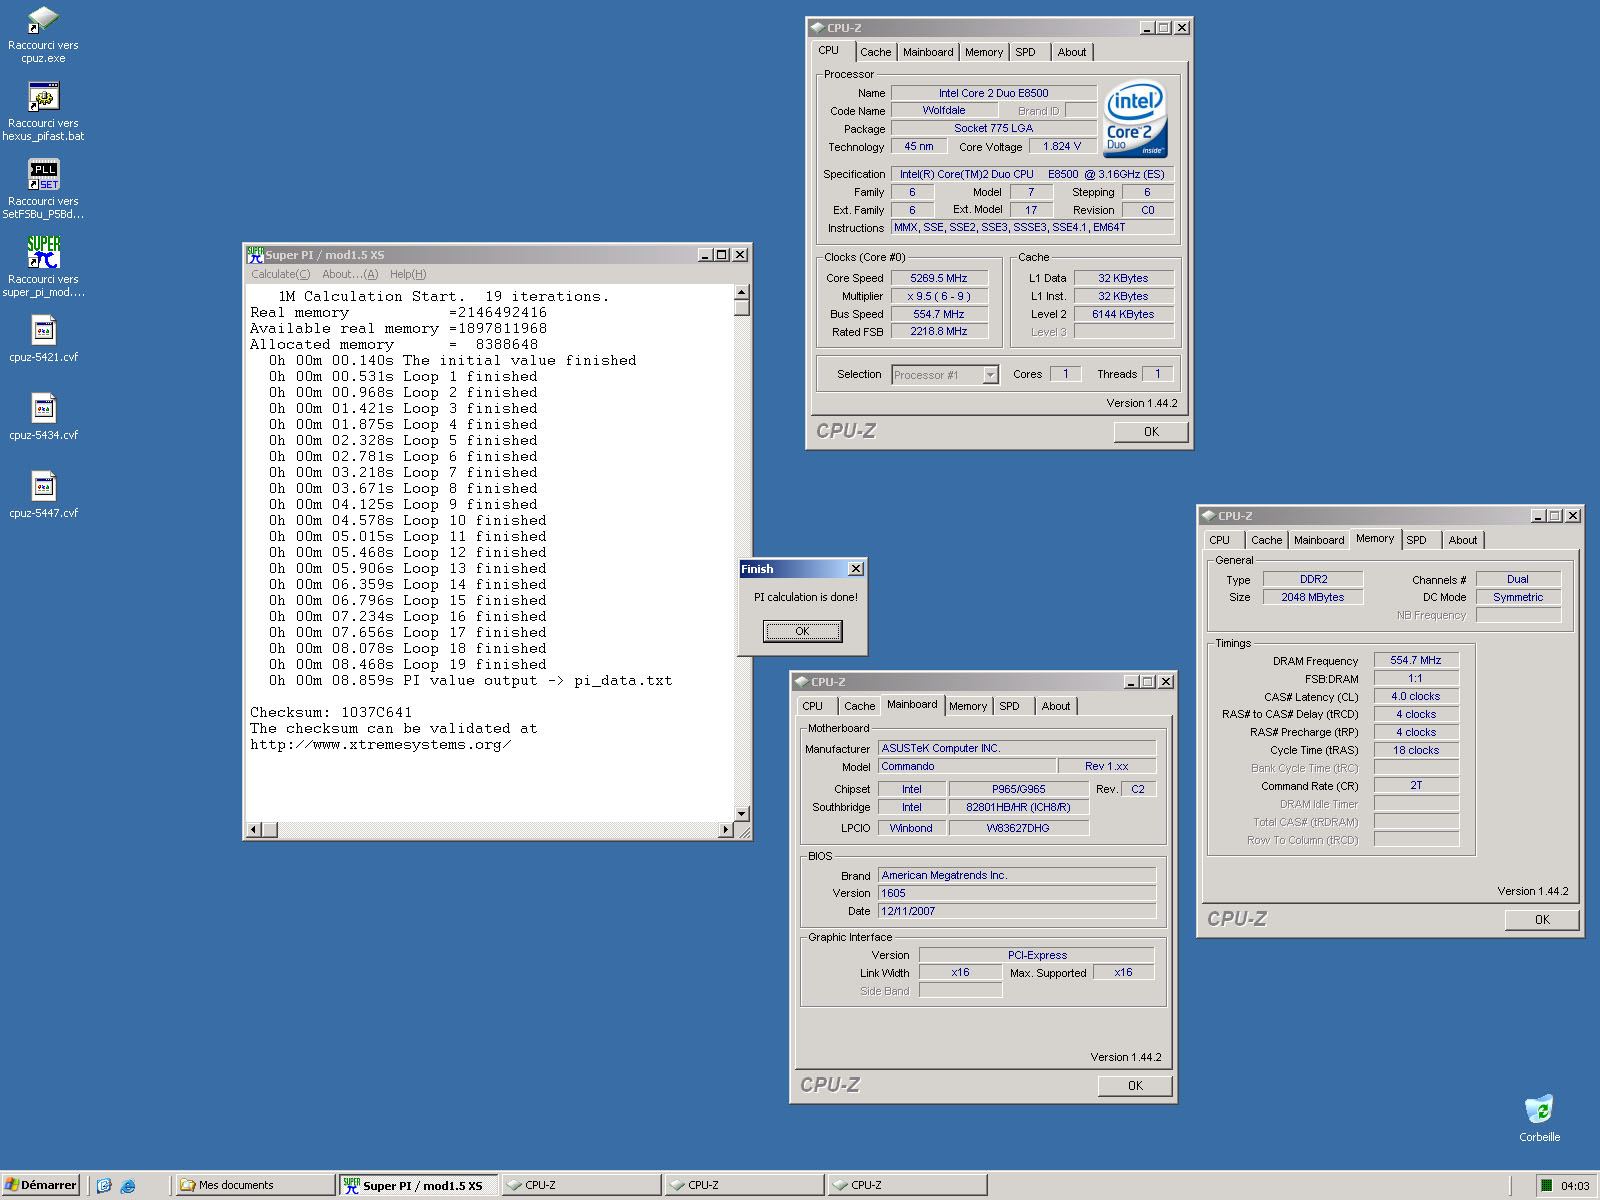Open About tab in Memory CPU-Z window
The height and width of the screenshot is (1200, 1600).
[x=1463, y=540]
